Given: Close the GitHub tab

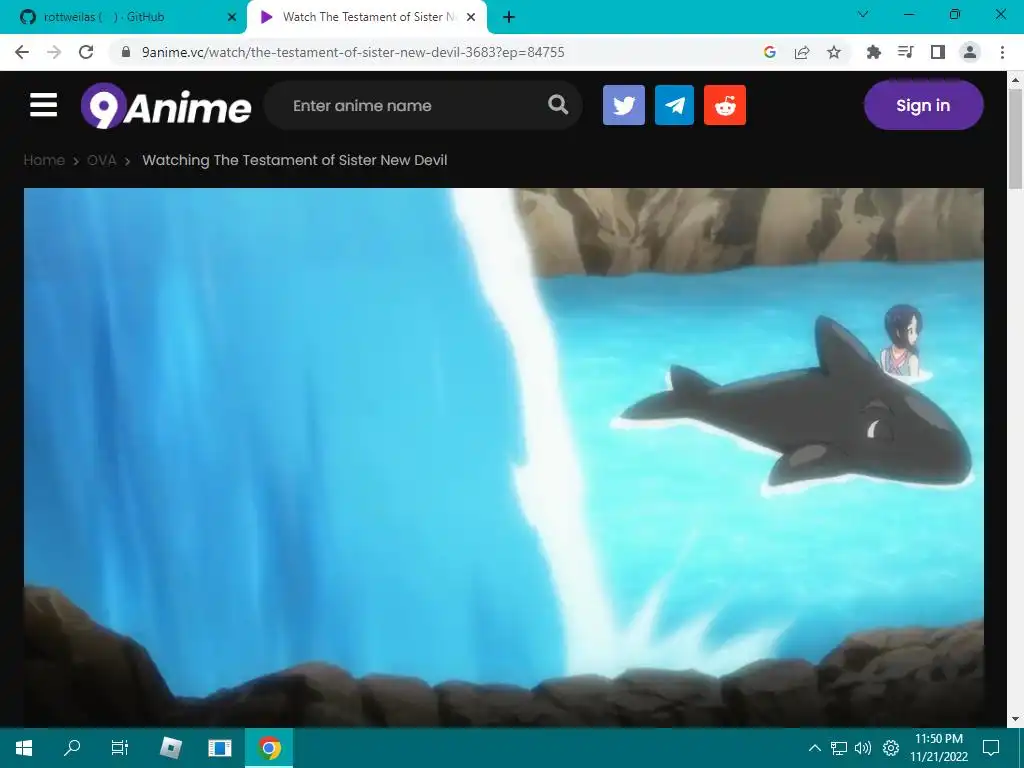Looking at the screenshot, I should pos(231,18).
